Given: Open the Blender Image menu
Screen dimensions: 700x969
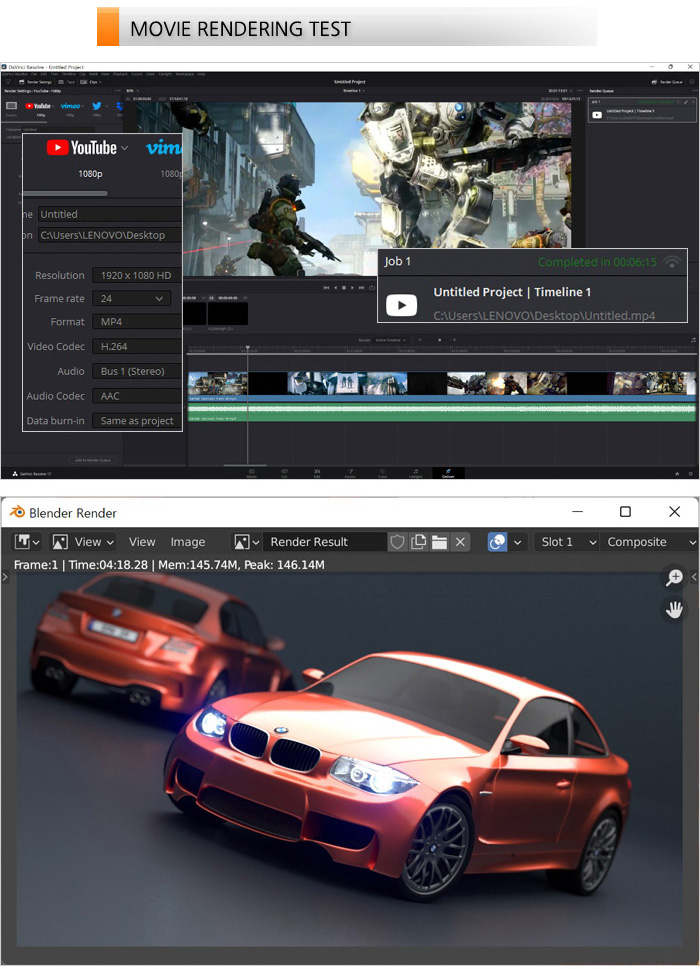Looking at the screenshot, I should click(x=187, y=542).
